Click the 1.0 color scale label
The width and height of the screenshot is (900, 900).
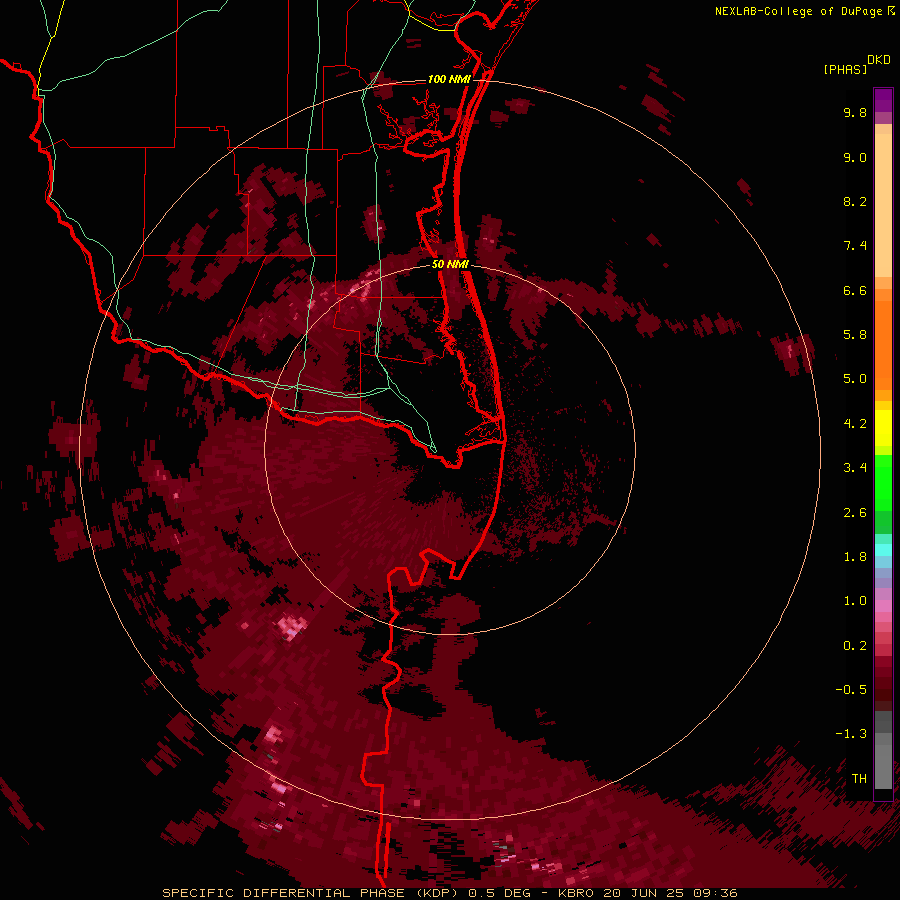(x=855, y=601)
